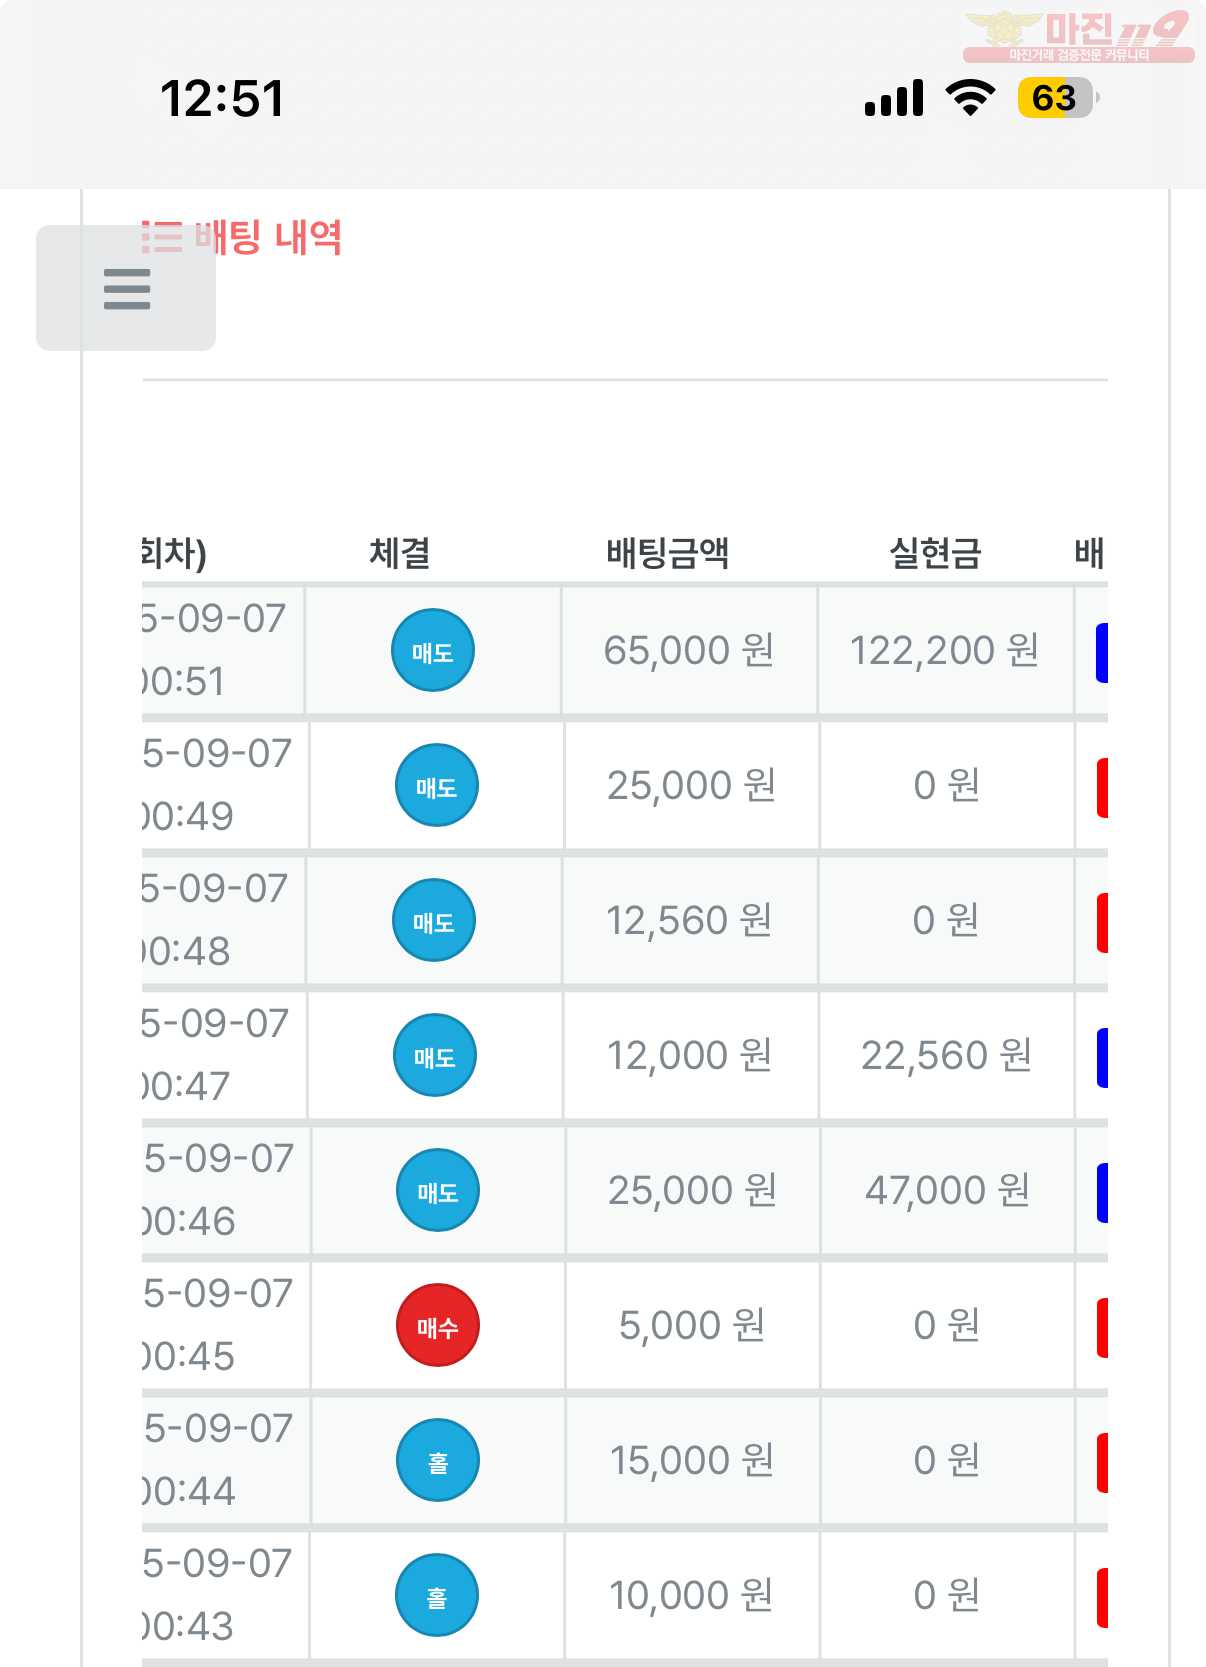Click the 매도 badge in the 12,560 원 row
Screen dimensions: 1206x1667
[x=434, y=921]
